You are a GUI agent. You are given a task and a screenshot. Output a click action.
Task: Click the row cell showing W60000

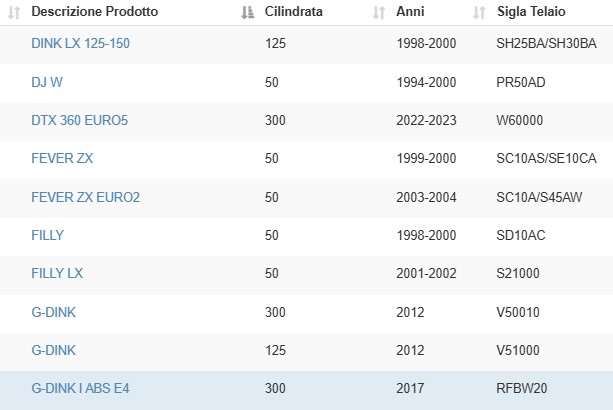coord(520,120)
